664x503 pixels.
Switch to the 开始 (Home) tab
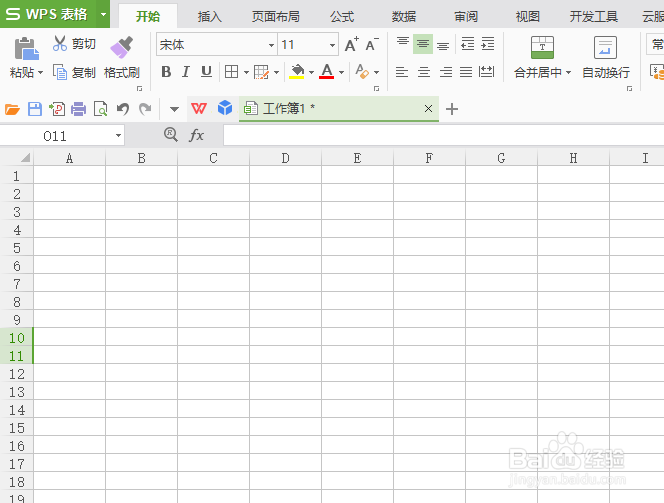click(148, 17)
